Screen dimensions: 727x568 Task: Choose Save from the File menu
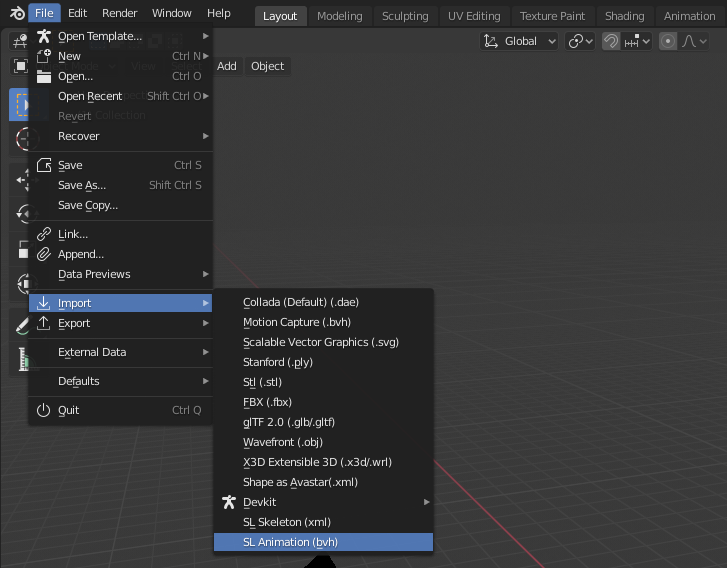click(x=121, y=165)
